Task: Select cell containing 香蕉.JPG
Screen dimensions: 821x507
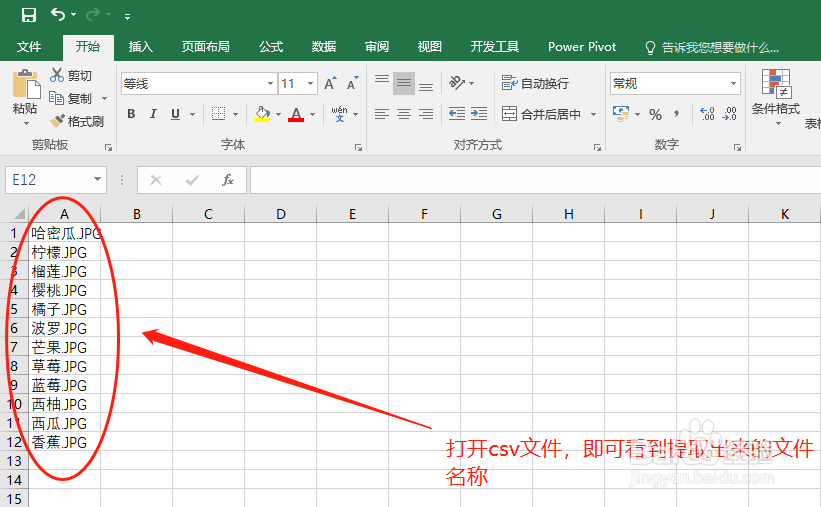Action: tap(64, 442)
